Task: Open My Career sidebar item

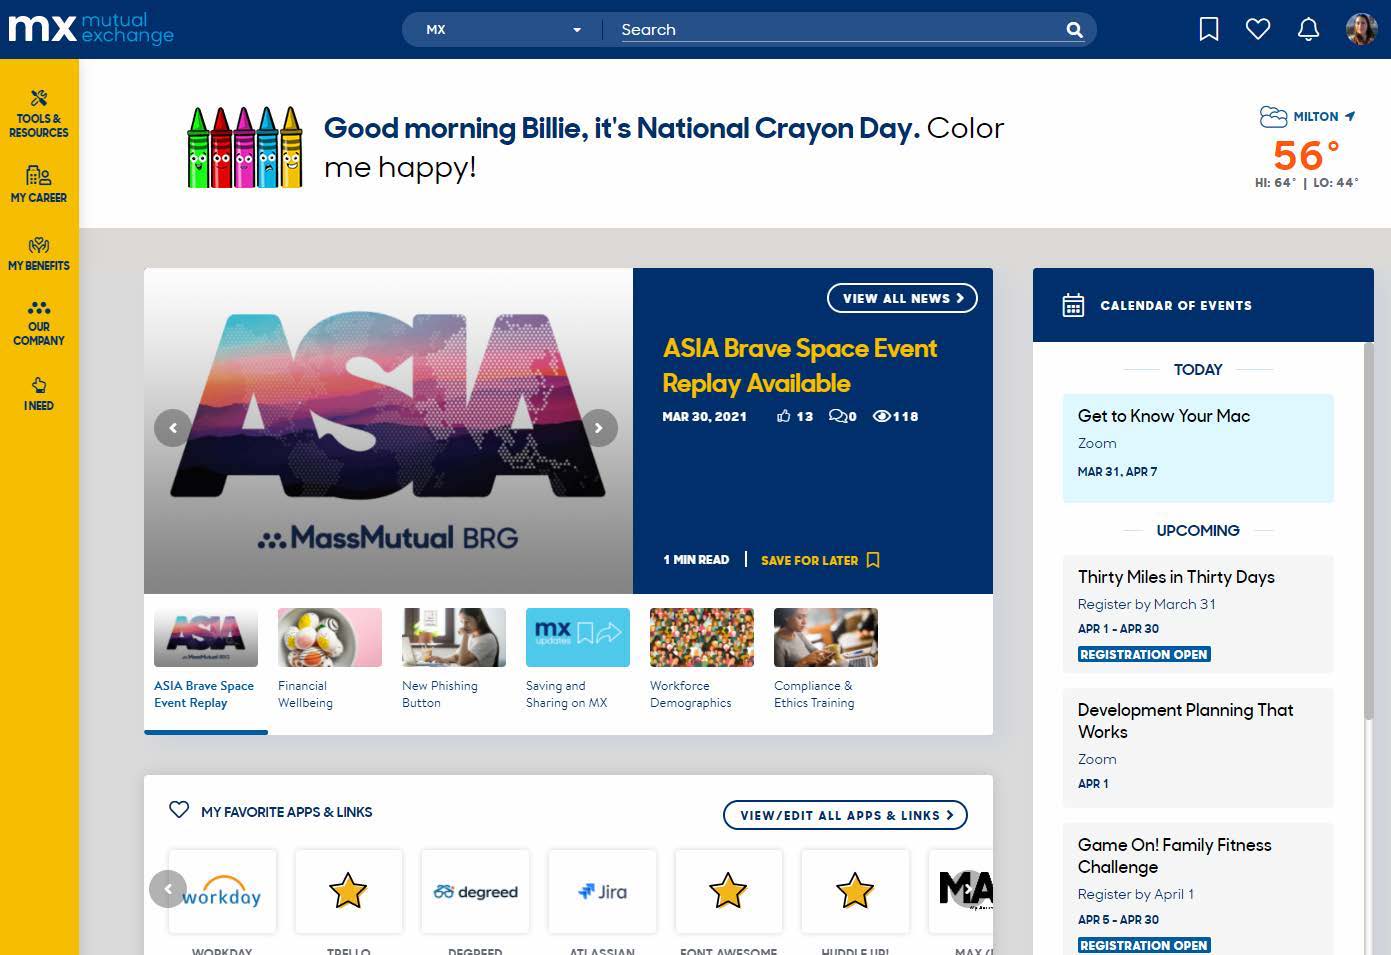Action: pyautogui.click(x=39, y=185)
